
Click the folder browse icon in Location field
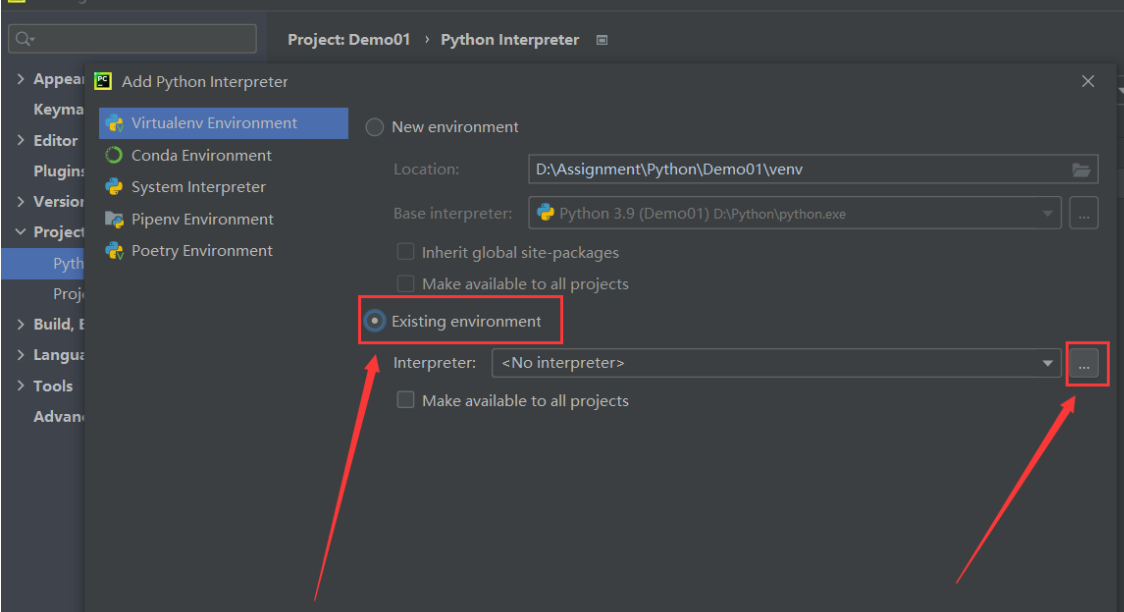coord(1081,170)
